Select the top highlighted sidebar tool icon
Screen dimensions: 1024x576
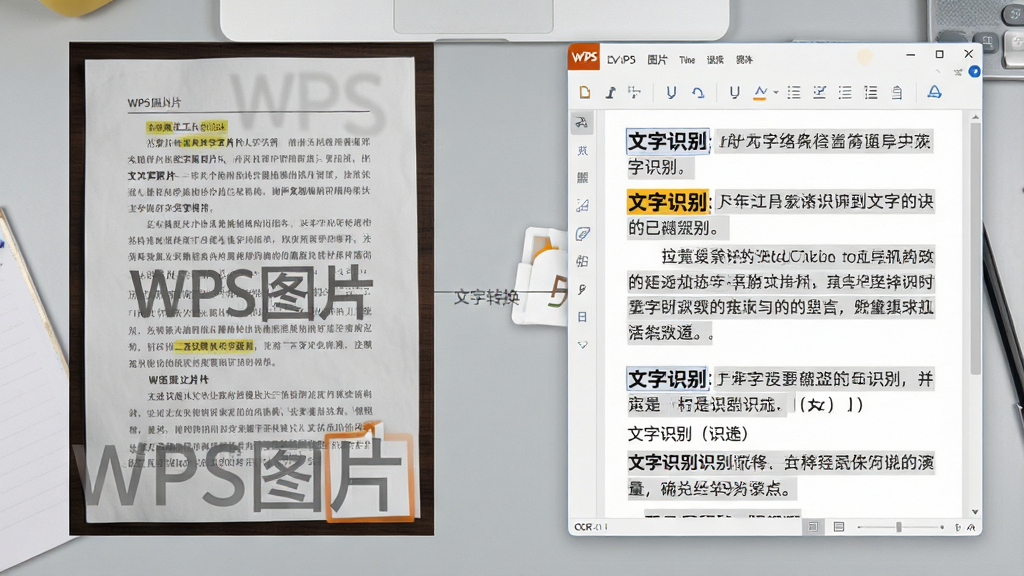[x=582, y=122]
